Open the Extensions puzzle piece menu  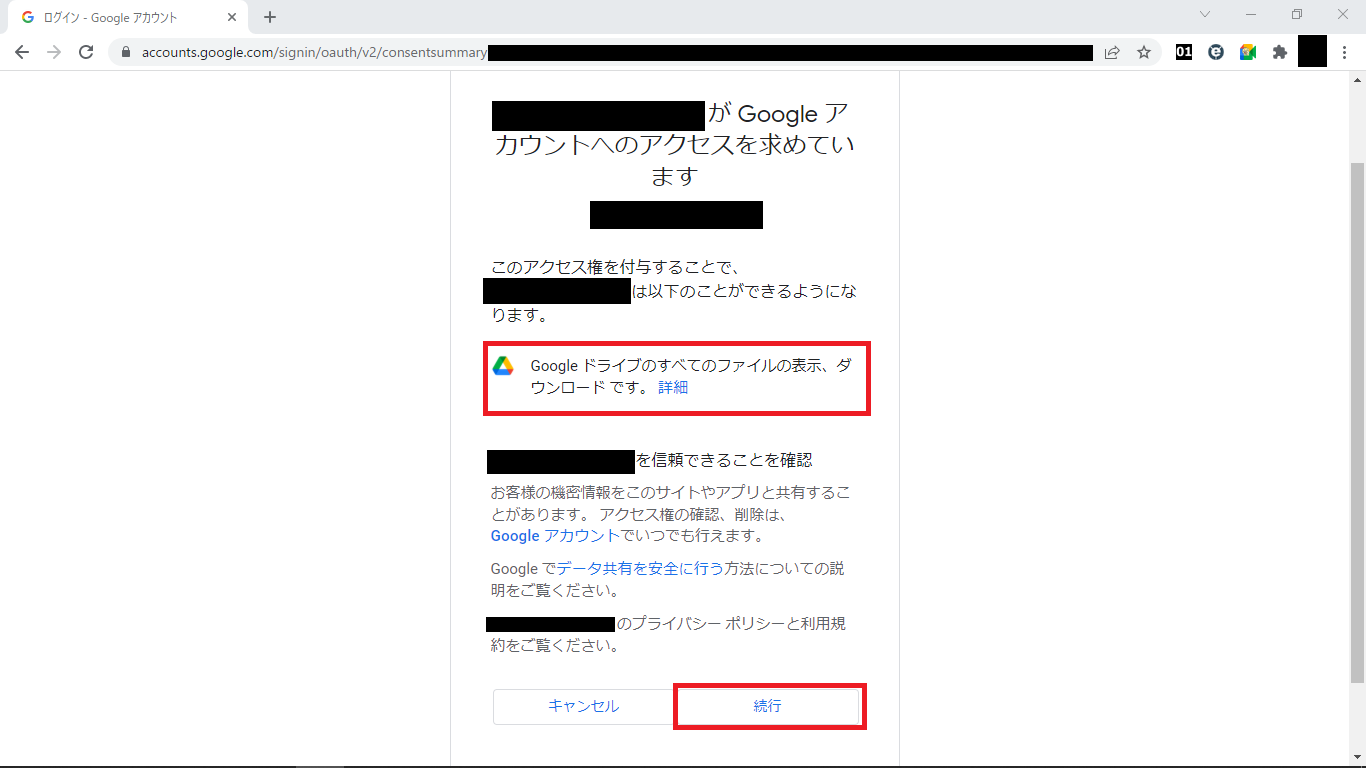click(x=1280, y=53)
